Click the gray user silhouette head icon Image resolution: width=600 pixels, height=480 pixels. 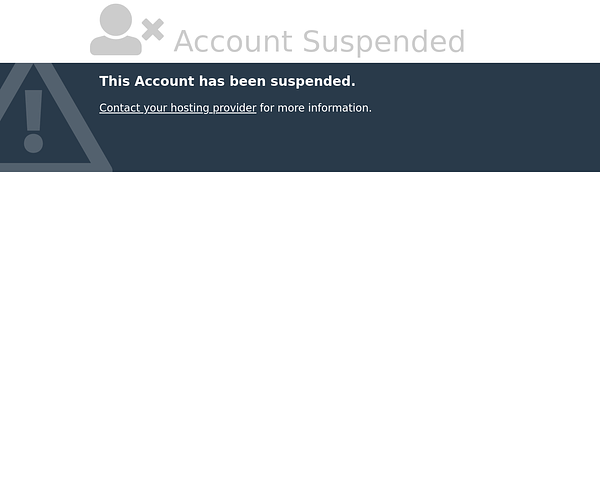click(116, 20)
